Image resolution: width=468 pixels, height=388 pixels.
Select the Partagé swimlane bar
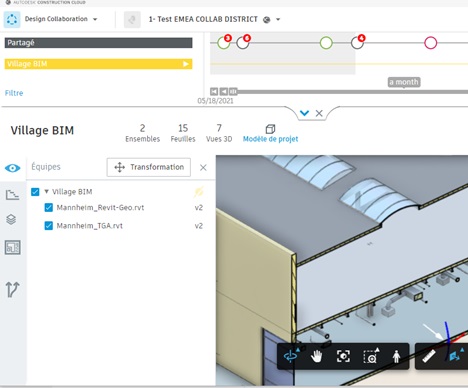(x=98, y=43)
